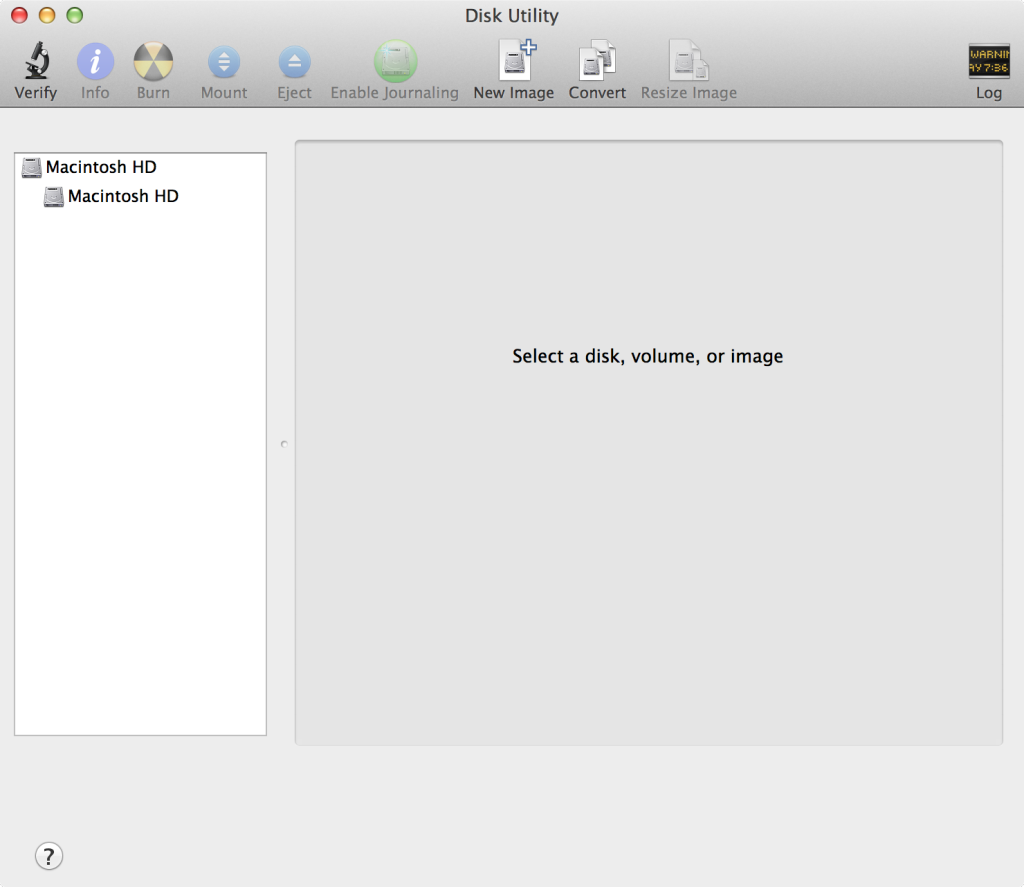Click the Mount toolbar icon
Viewport: 1024px width, 887px height.
coord(224,63)
